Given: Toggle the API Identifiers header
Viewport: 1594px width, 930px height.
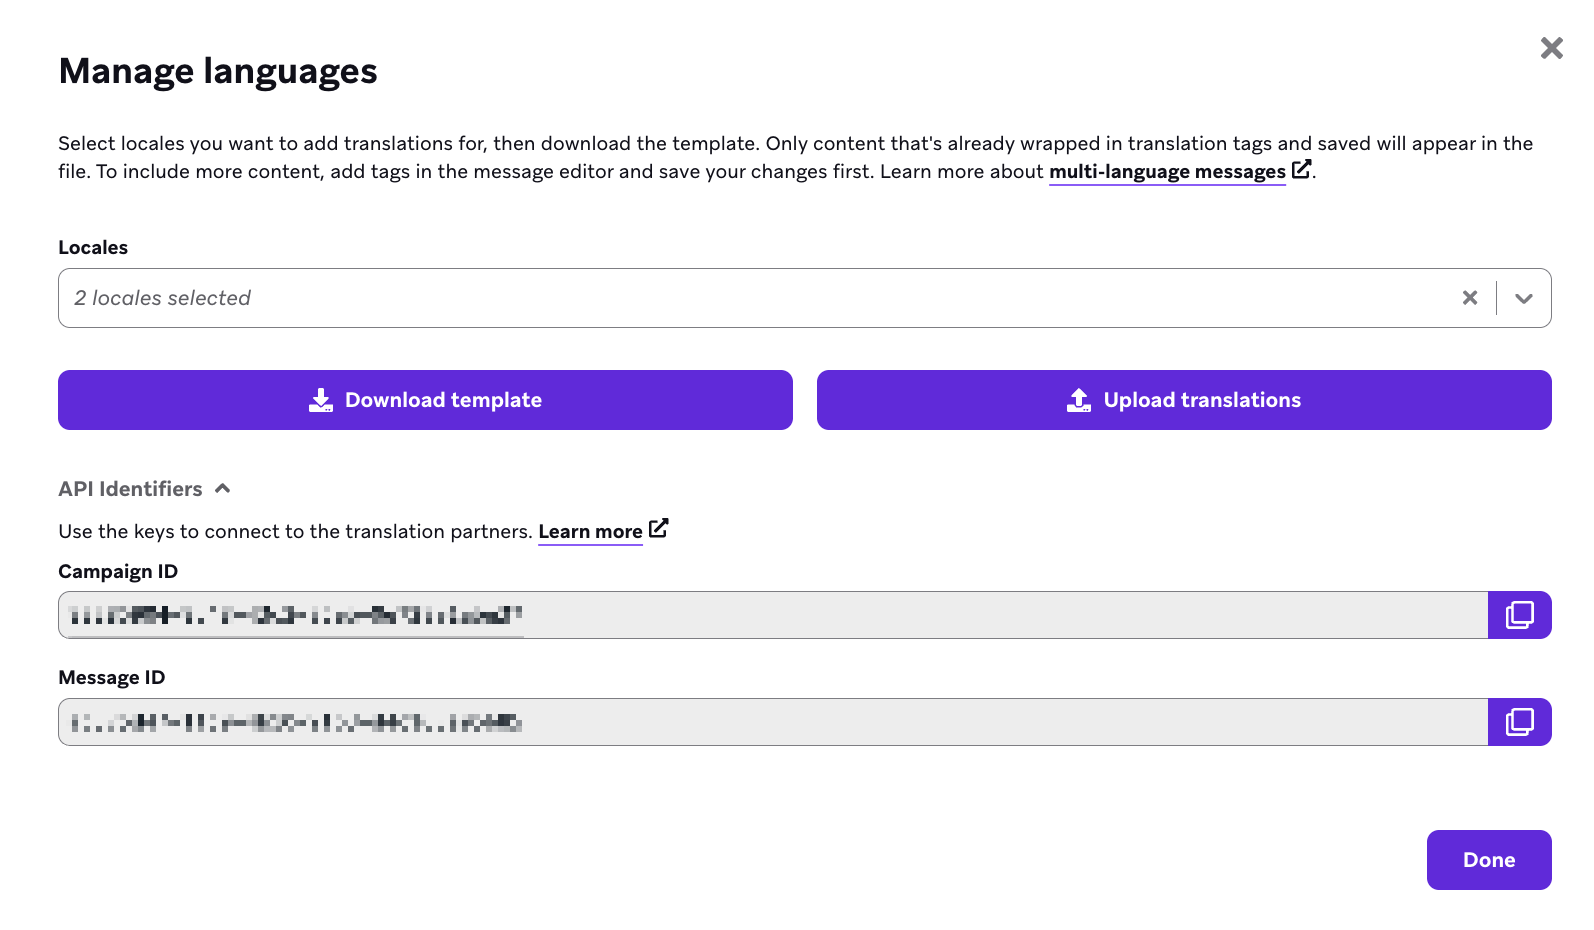Looking at the screenshot, I should click(x=131, y=489).
